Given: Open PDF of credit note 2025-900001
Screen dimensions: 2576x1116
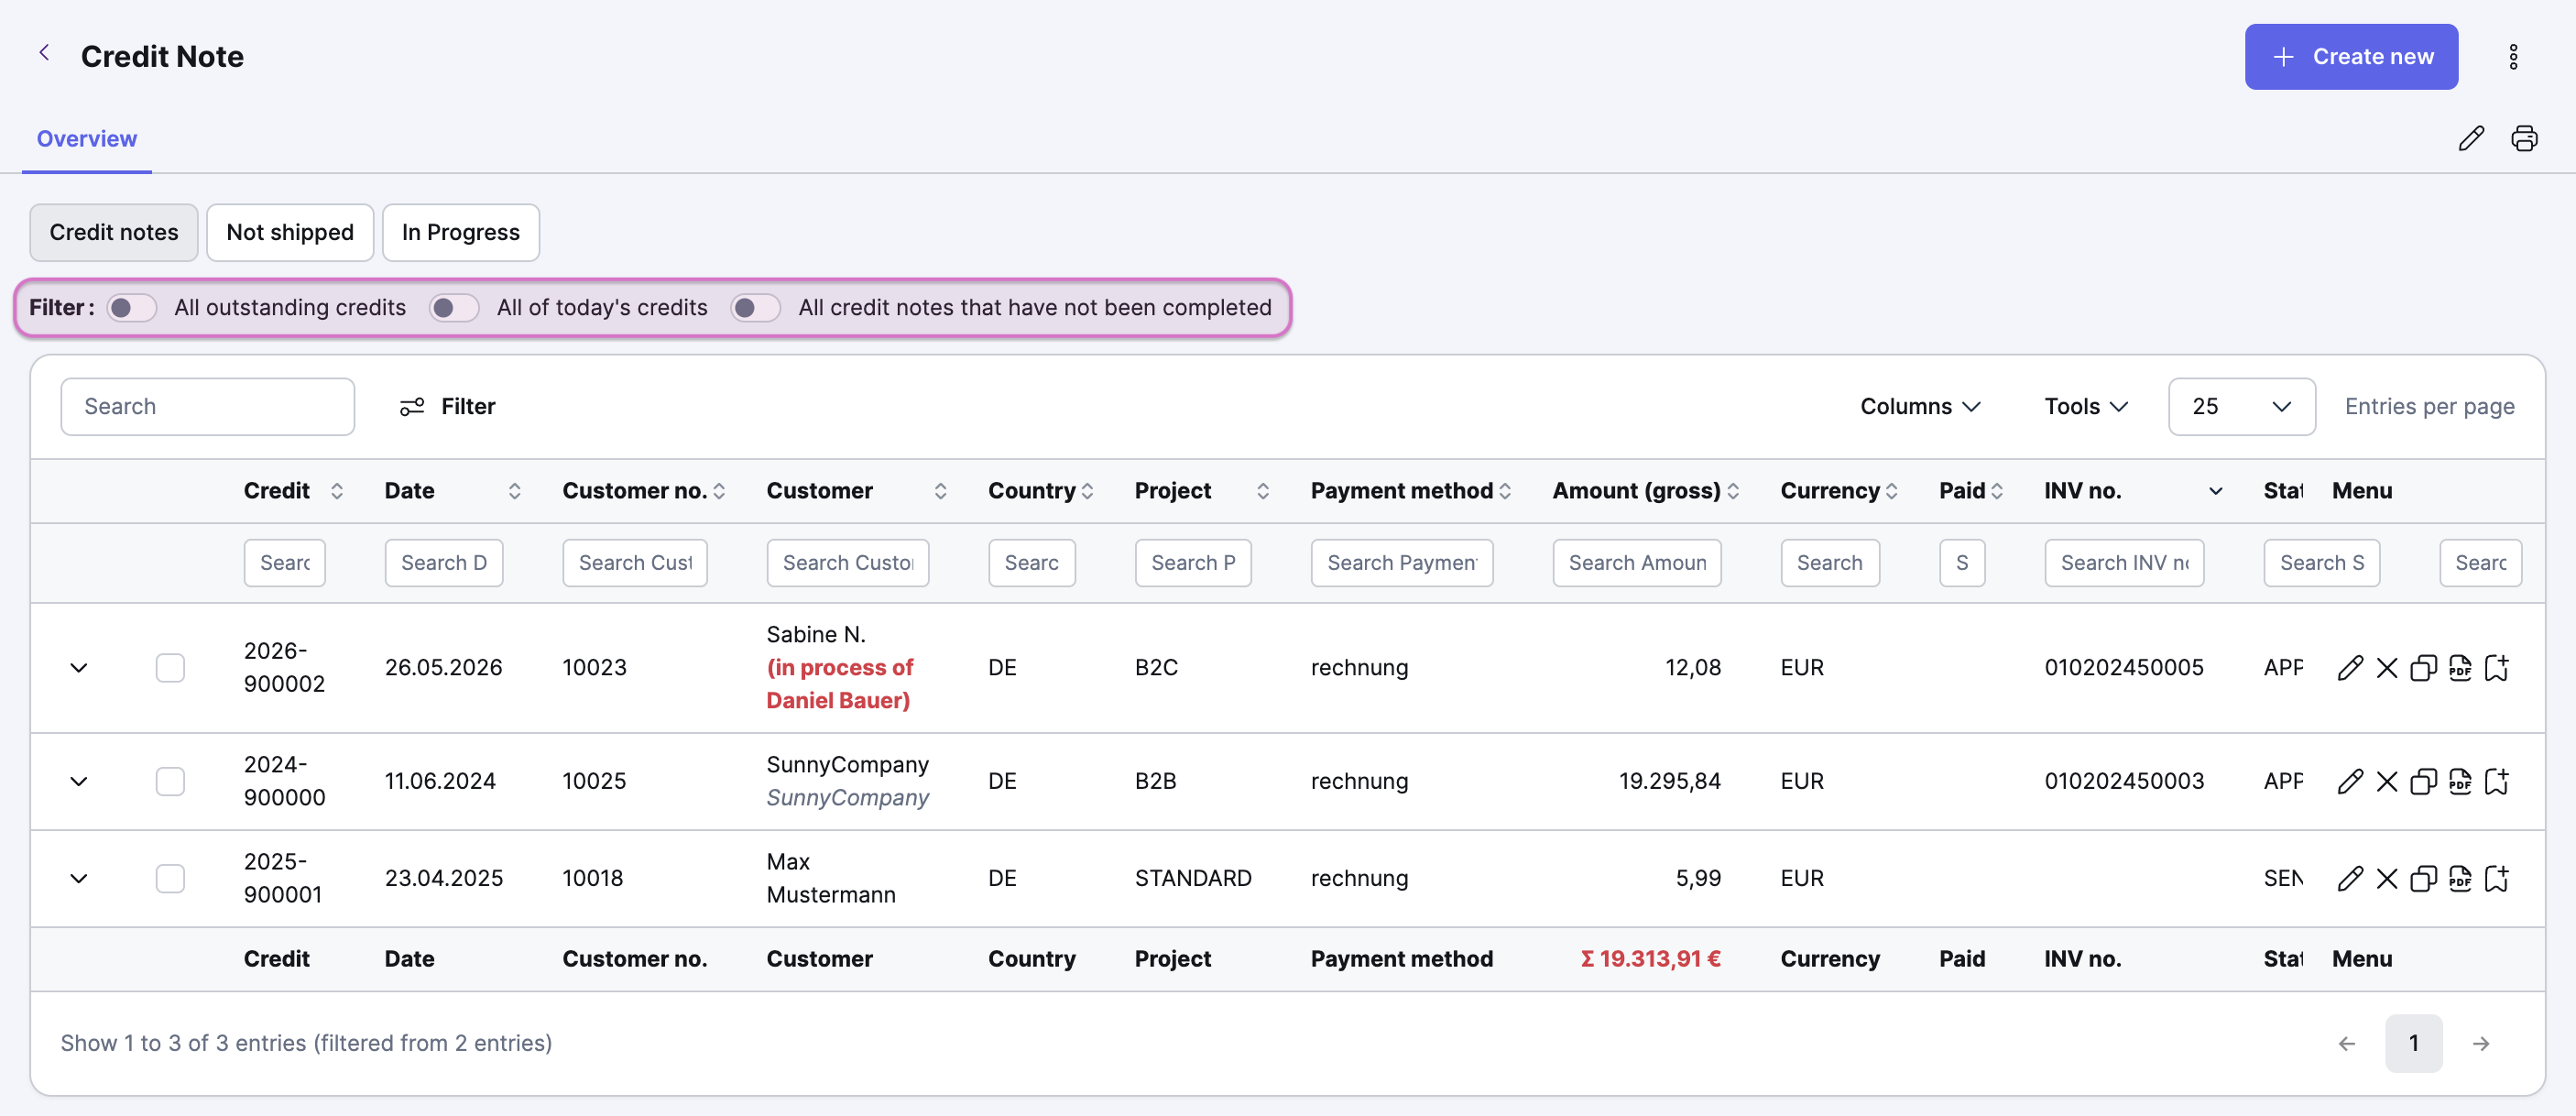Looking at the screenshot, I should [2460, 879].
